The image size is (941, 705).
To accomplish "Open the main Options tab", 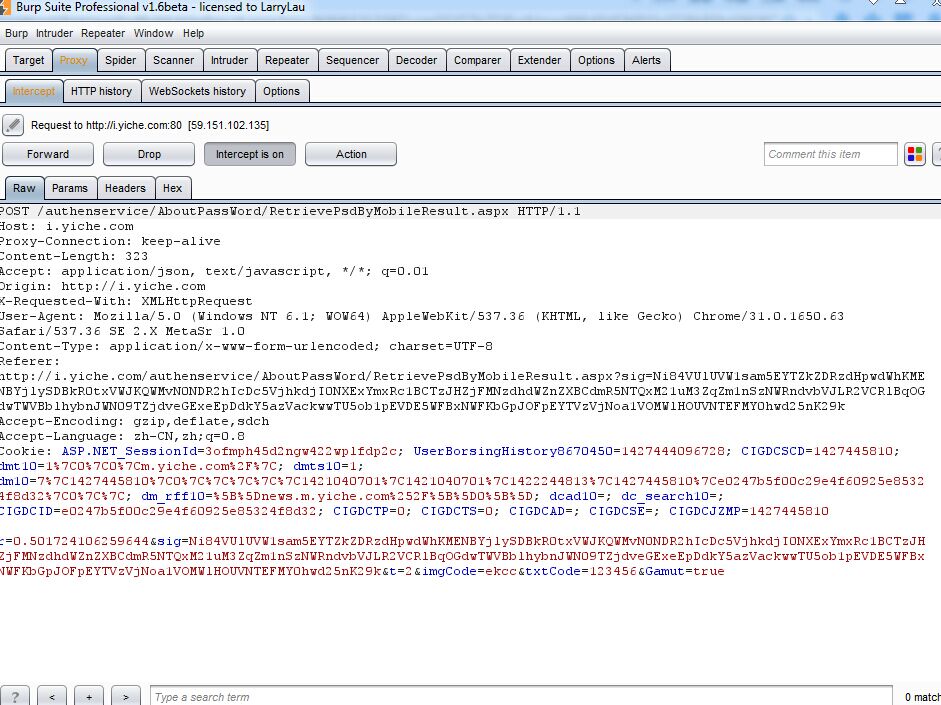I will (x=596, y=60).
